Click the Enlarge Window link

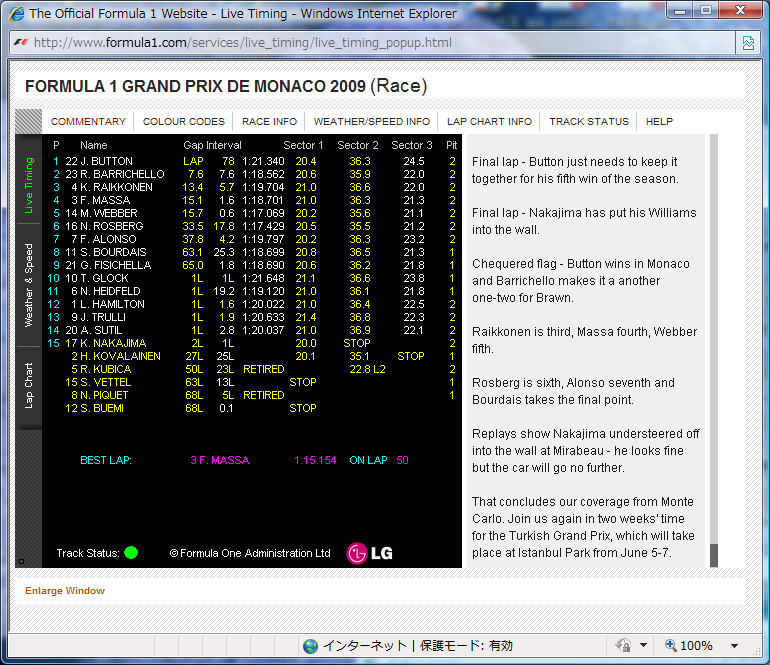65,590
